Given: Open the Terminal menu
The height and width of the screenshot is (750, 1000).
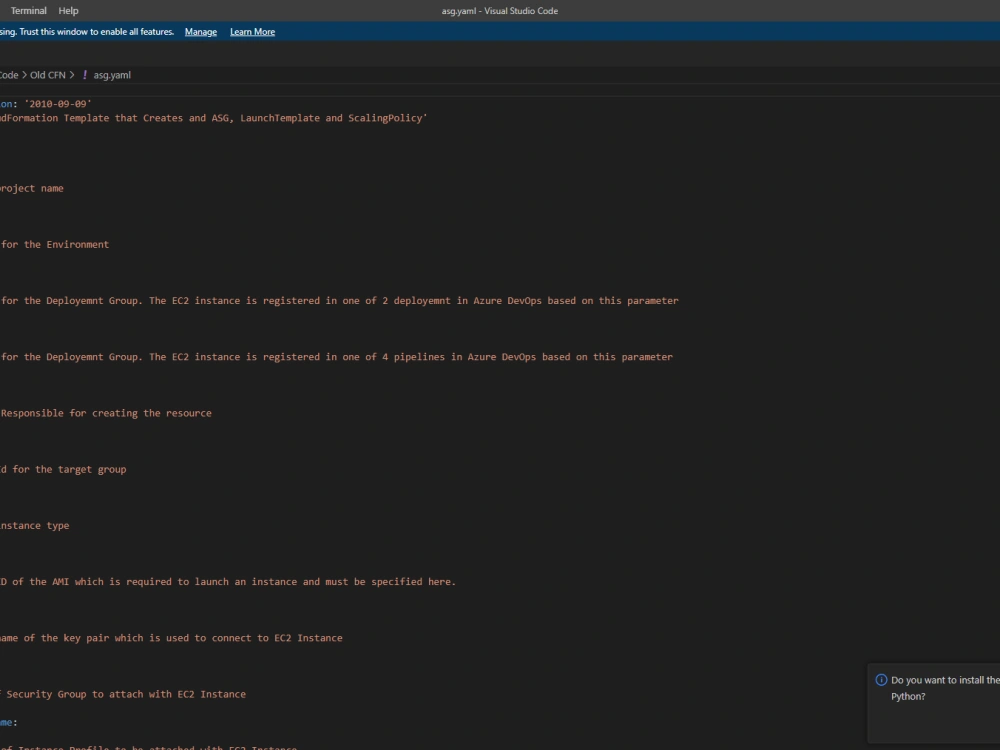Looking at the screenshot, I should 29,11.
